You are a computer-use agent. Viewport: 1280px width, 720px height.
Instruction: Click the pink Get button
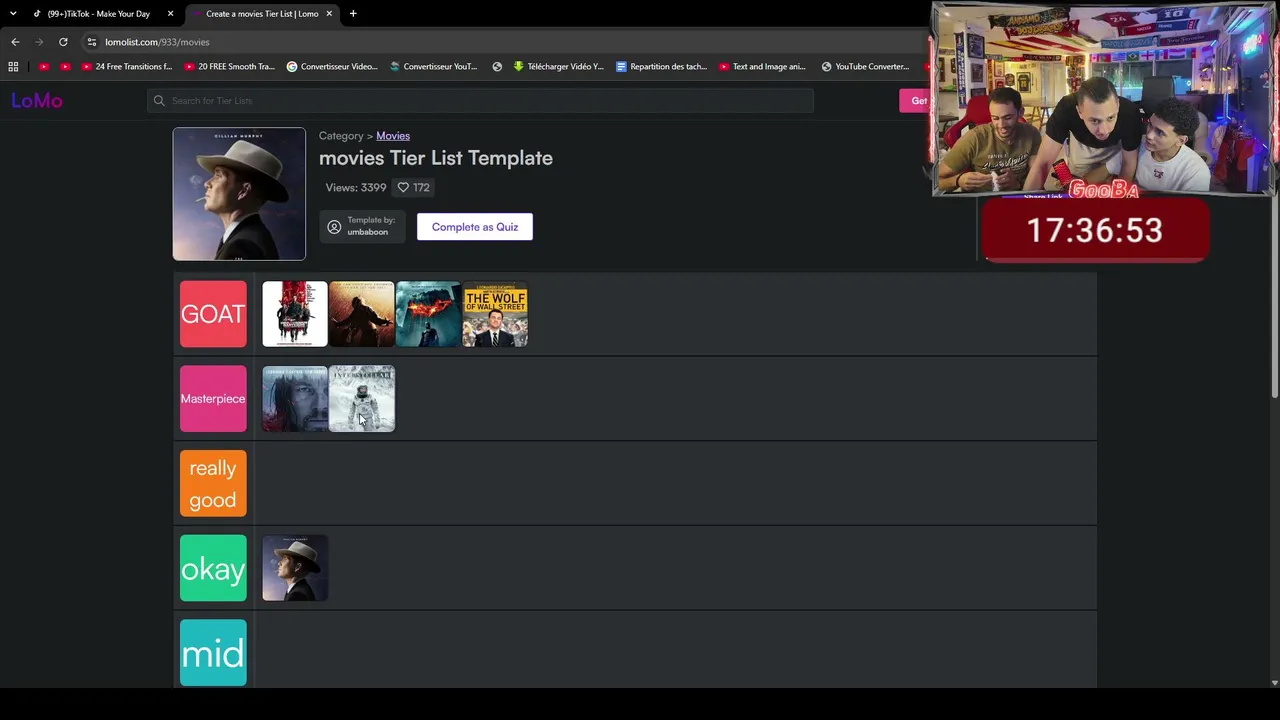(916, 100)
